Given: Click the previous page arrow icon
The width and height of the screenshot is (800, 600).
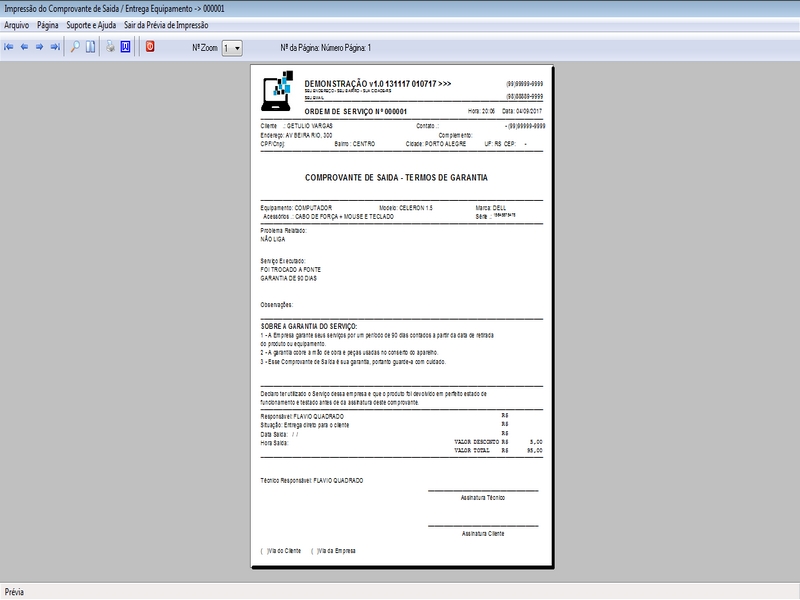Looking at the screenshot, I should [24, 47].
